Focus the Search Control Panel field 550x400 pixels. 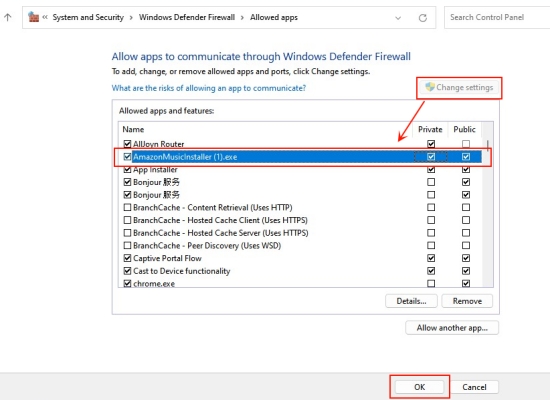click(x=497, y=17)
